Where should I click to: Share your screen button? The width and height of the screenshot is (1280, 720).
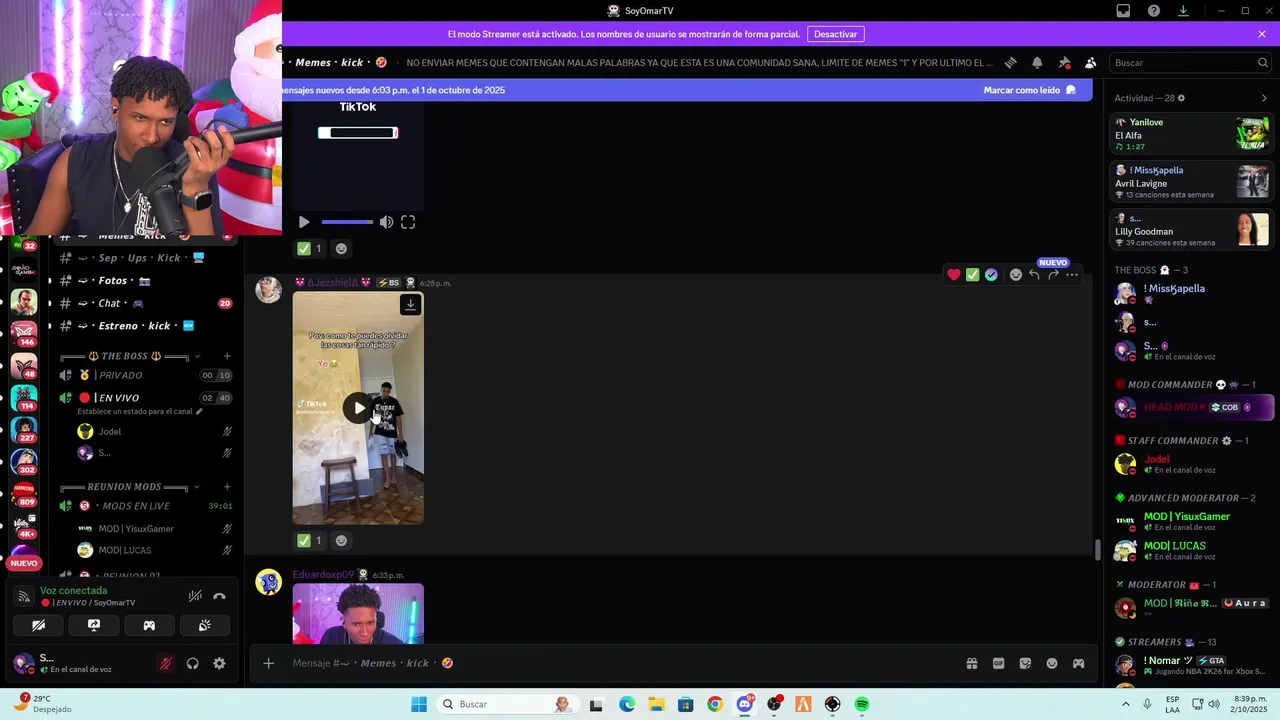(x=94, y=625)
